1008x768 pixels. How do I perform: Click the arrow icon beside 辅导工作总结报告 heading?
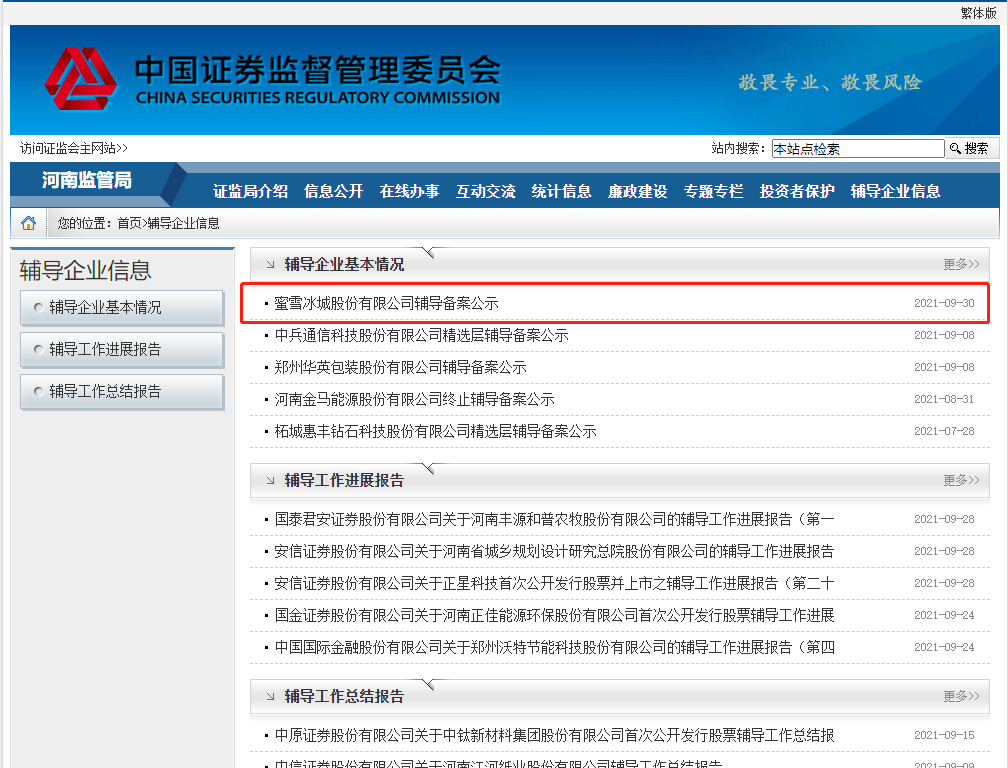[x=270, y=696]
